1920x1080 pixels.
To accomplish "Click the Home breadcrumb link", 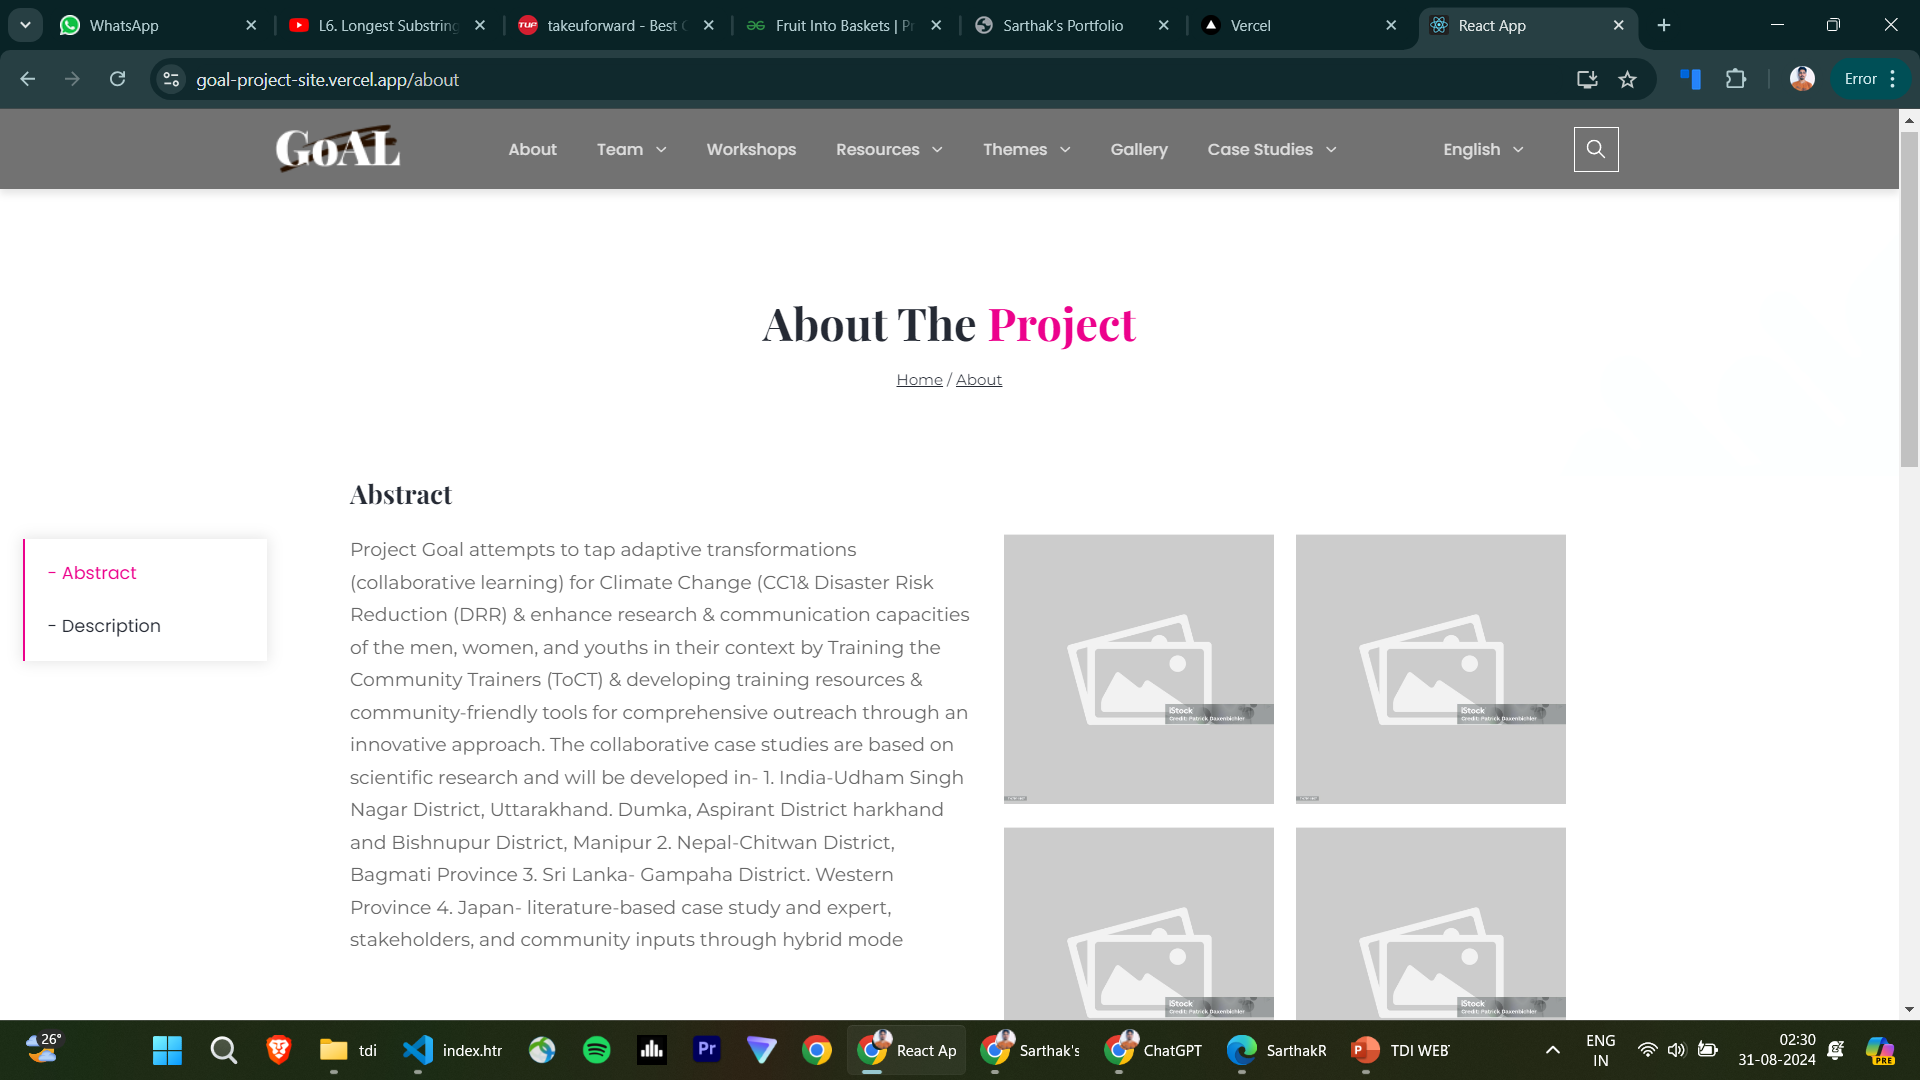I will [919, 380].
